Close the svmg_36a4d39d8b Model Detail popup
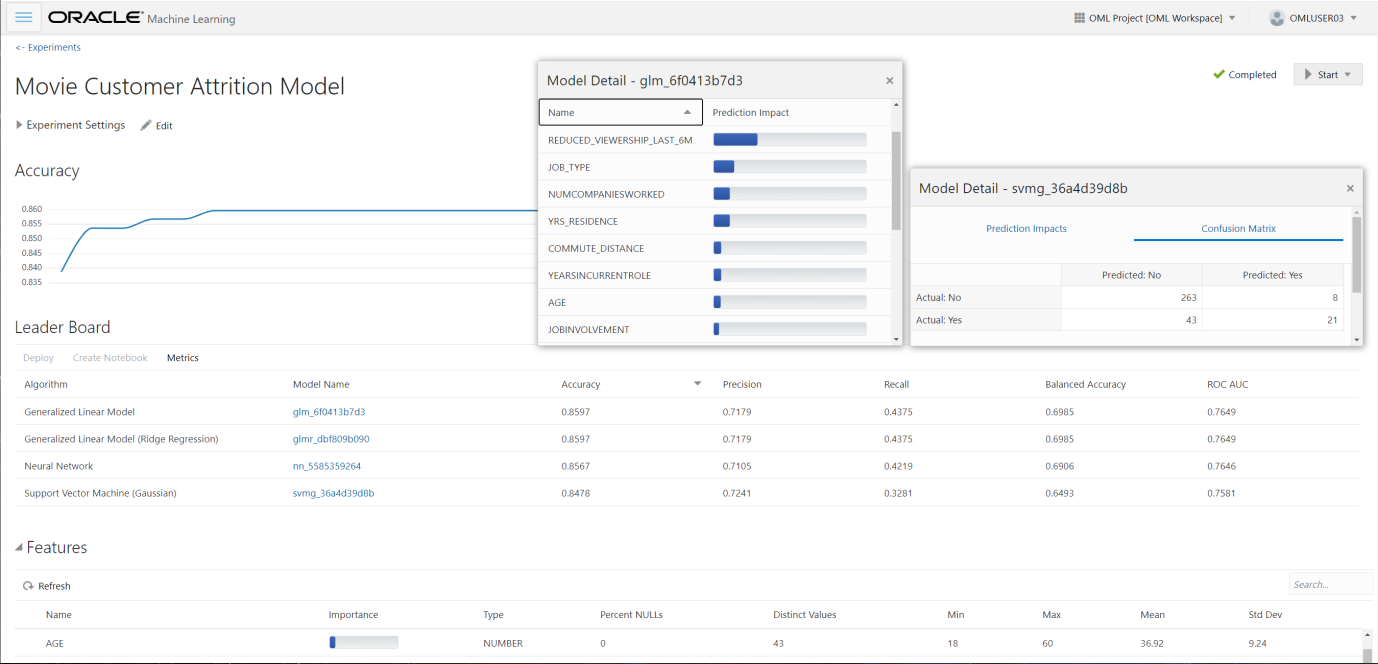 coord(1350,188)
